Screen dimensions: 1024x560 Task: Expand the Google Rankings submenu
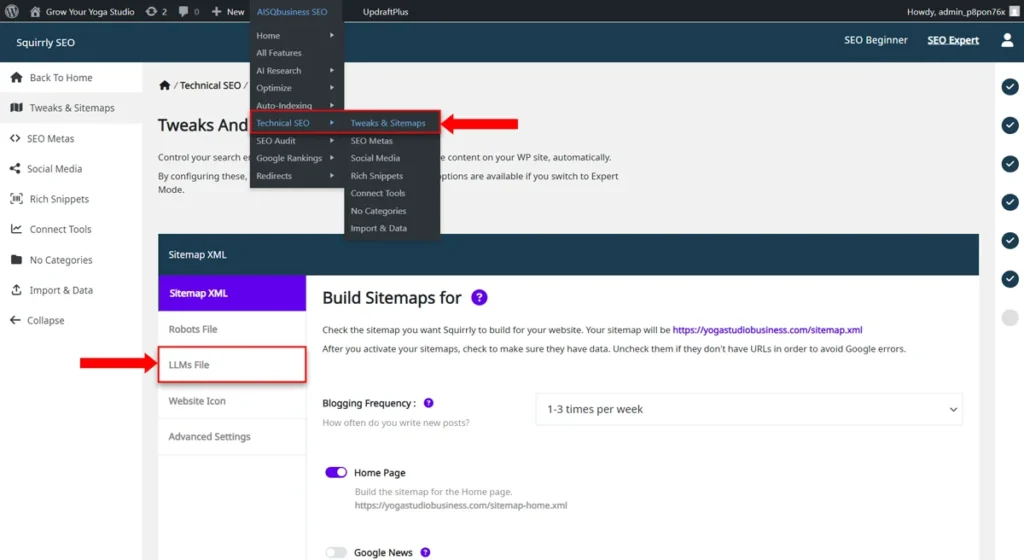pyautogui.click(x=332, y=158)
